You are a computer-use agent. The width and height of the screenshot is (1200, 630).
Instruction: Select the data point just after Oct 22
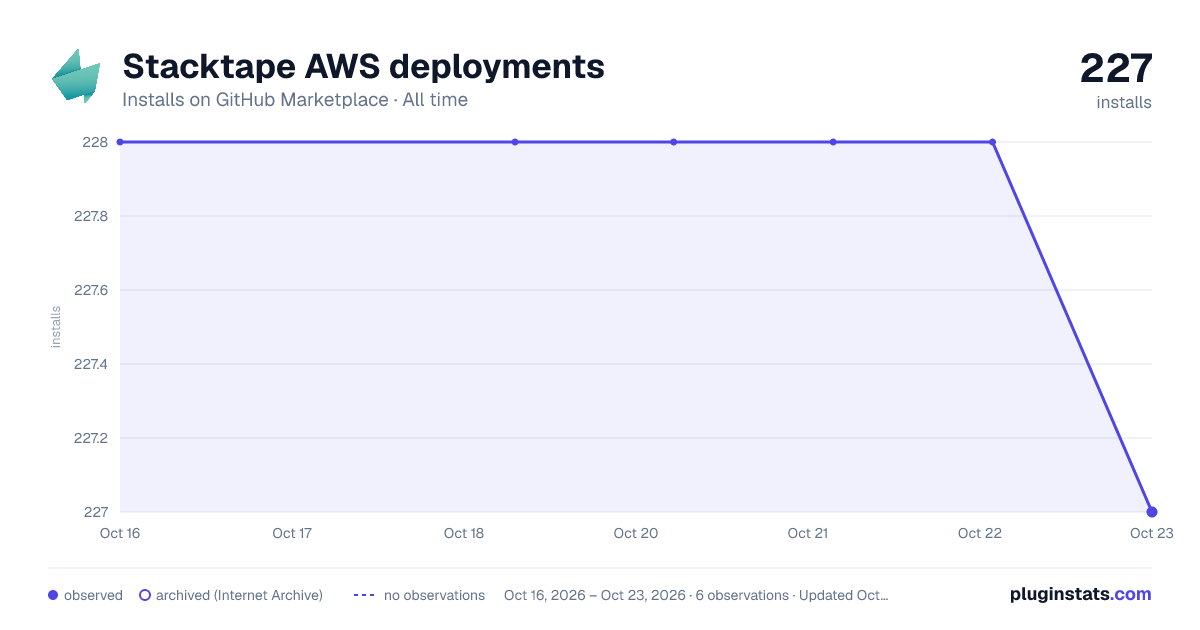(992, 142)
